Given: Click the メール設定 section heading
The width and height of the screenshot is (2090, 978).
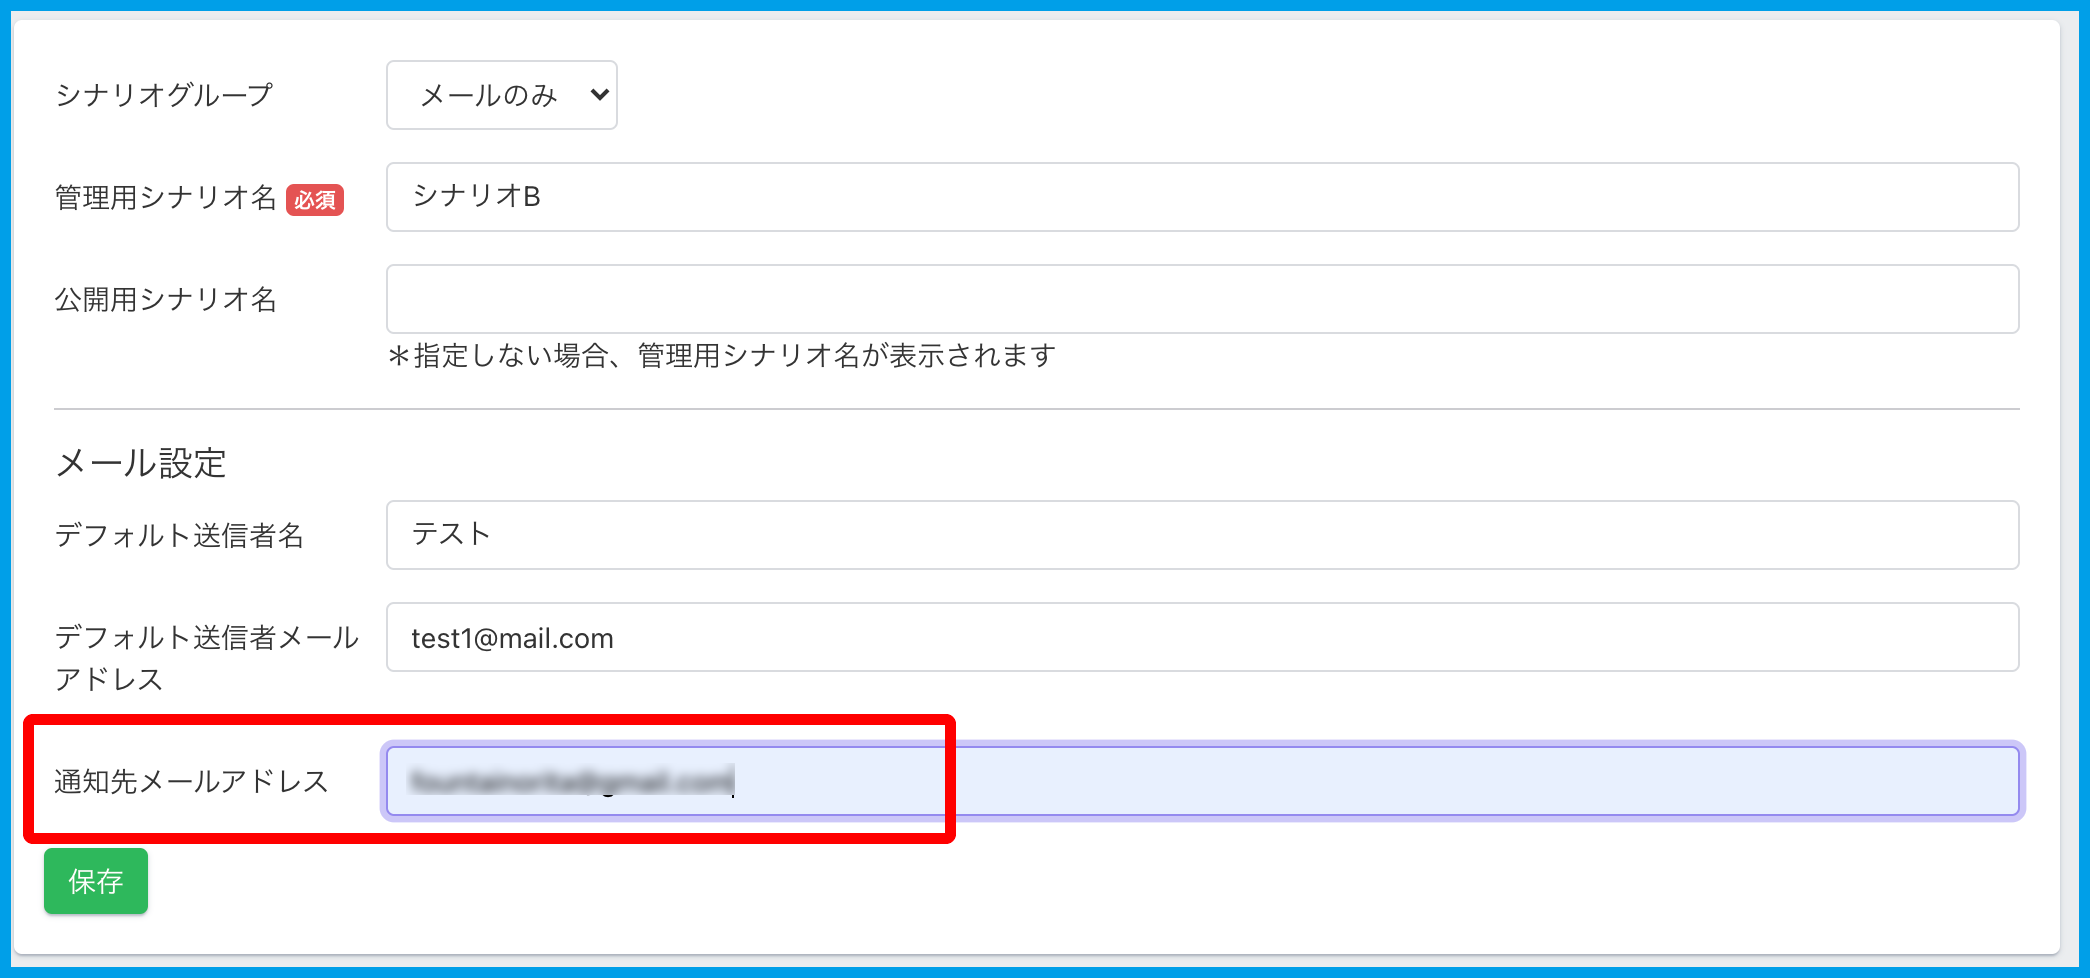Looking at the screenshot, I should [x=141, y=463].
